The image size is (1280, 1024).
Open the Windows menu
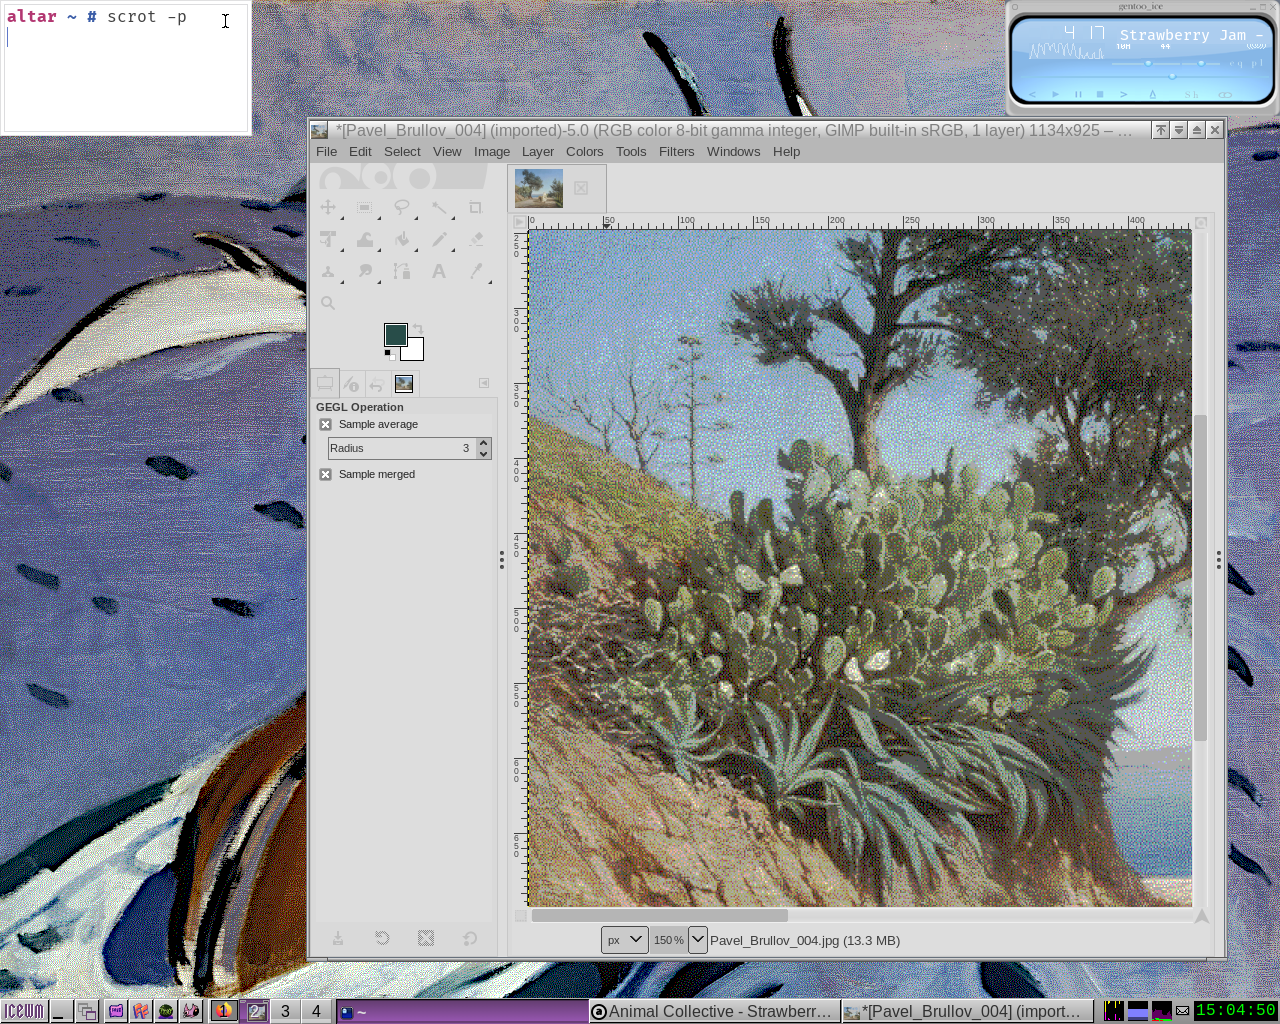pos(734,152)
